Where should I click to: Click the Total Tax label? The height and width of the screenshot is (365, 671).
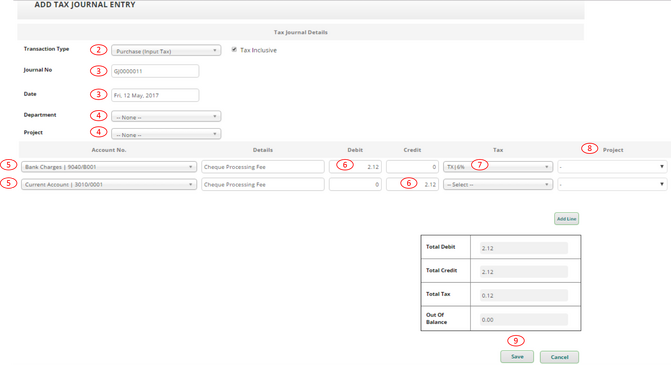coord(438,294)
